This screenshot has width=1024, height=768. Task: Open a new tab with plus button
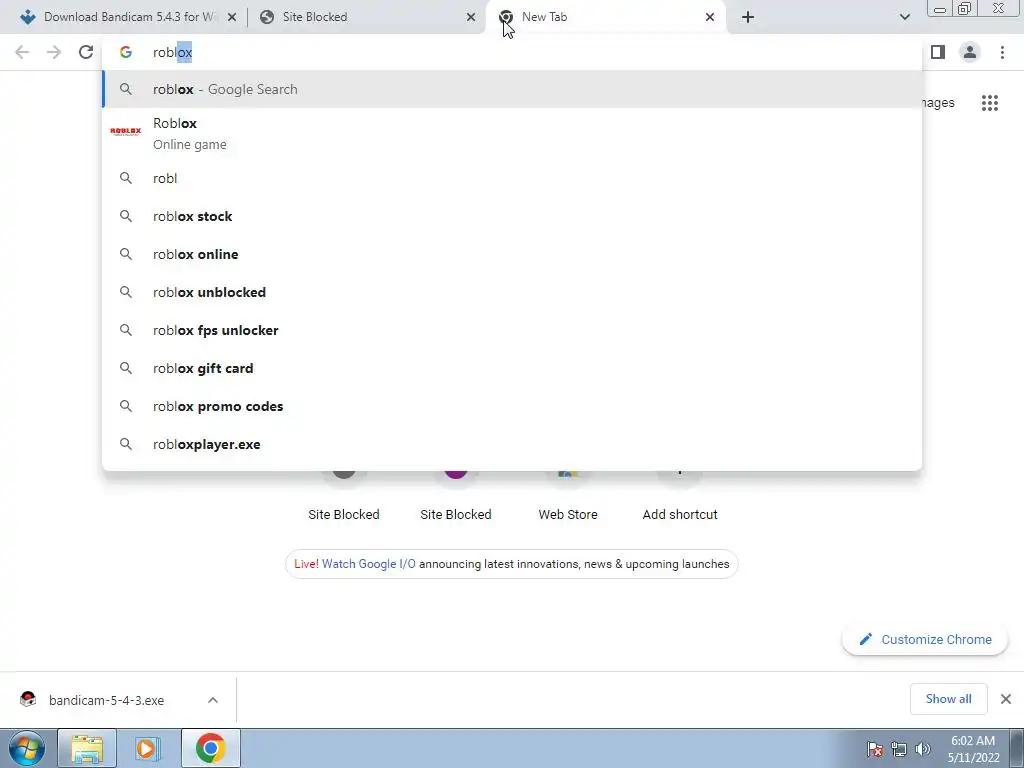pos(748,18)
